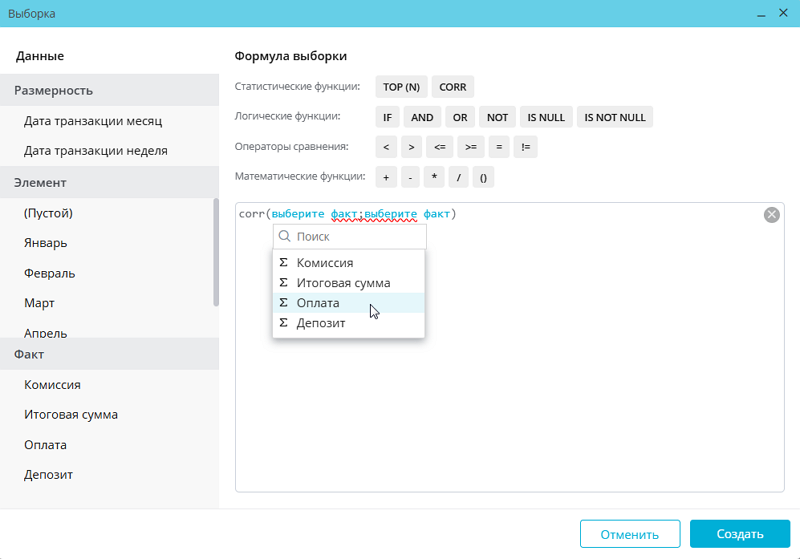Choose Комиссия in the dropdown list
800x559 pixels.
(x=324, y=263)
